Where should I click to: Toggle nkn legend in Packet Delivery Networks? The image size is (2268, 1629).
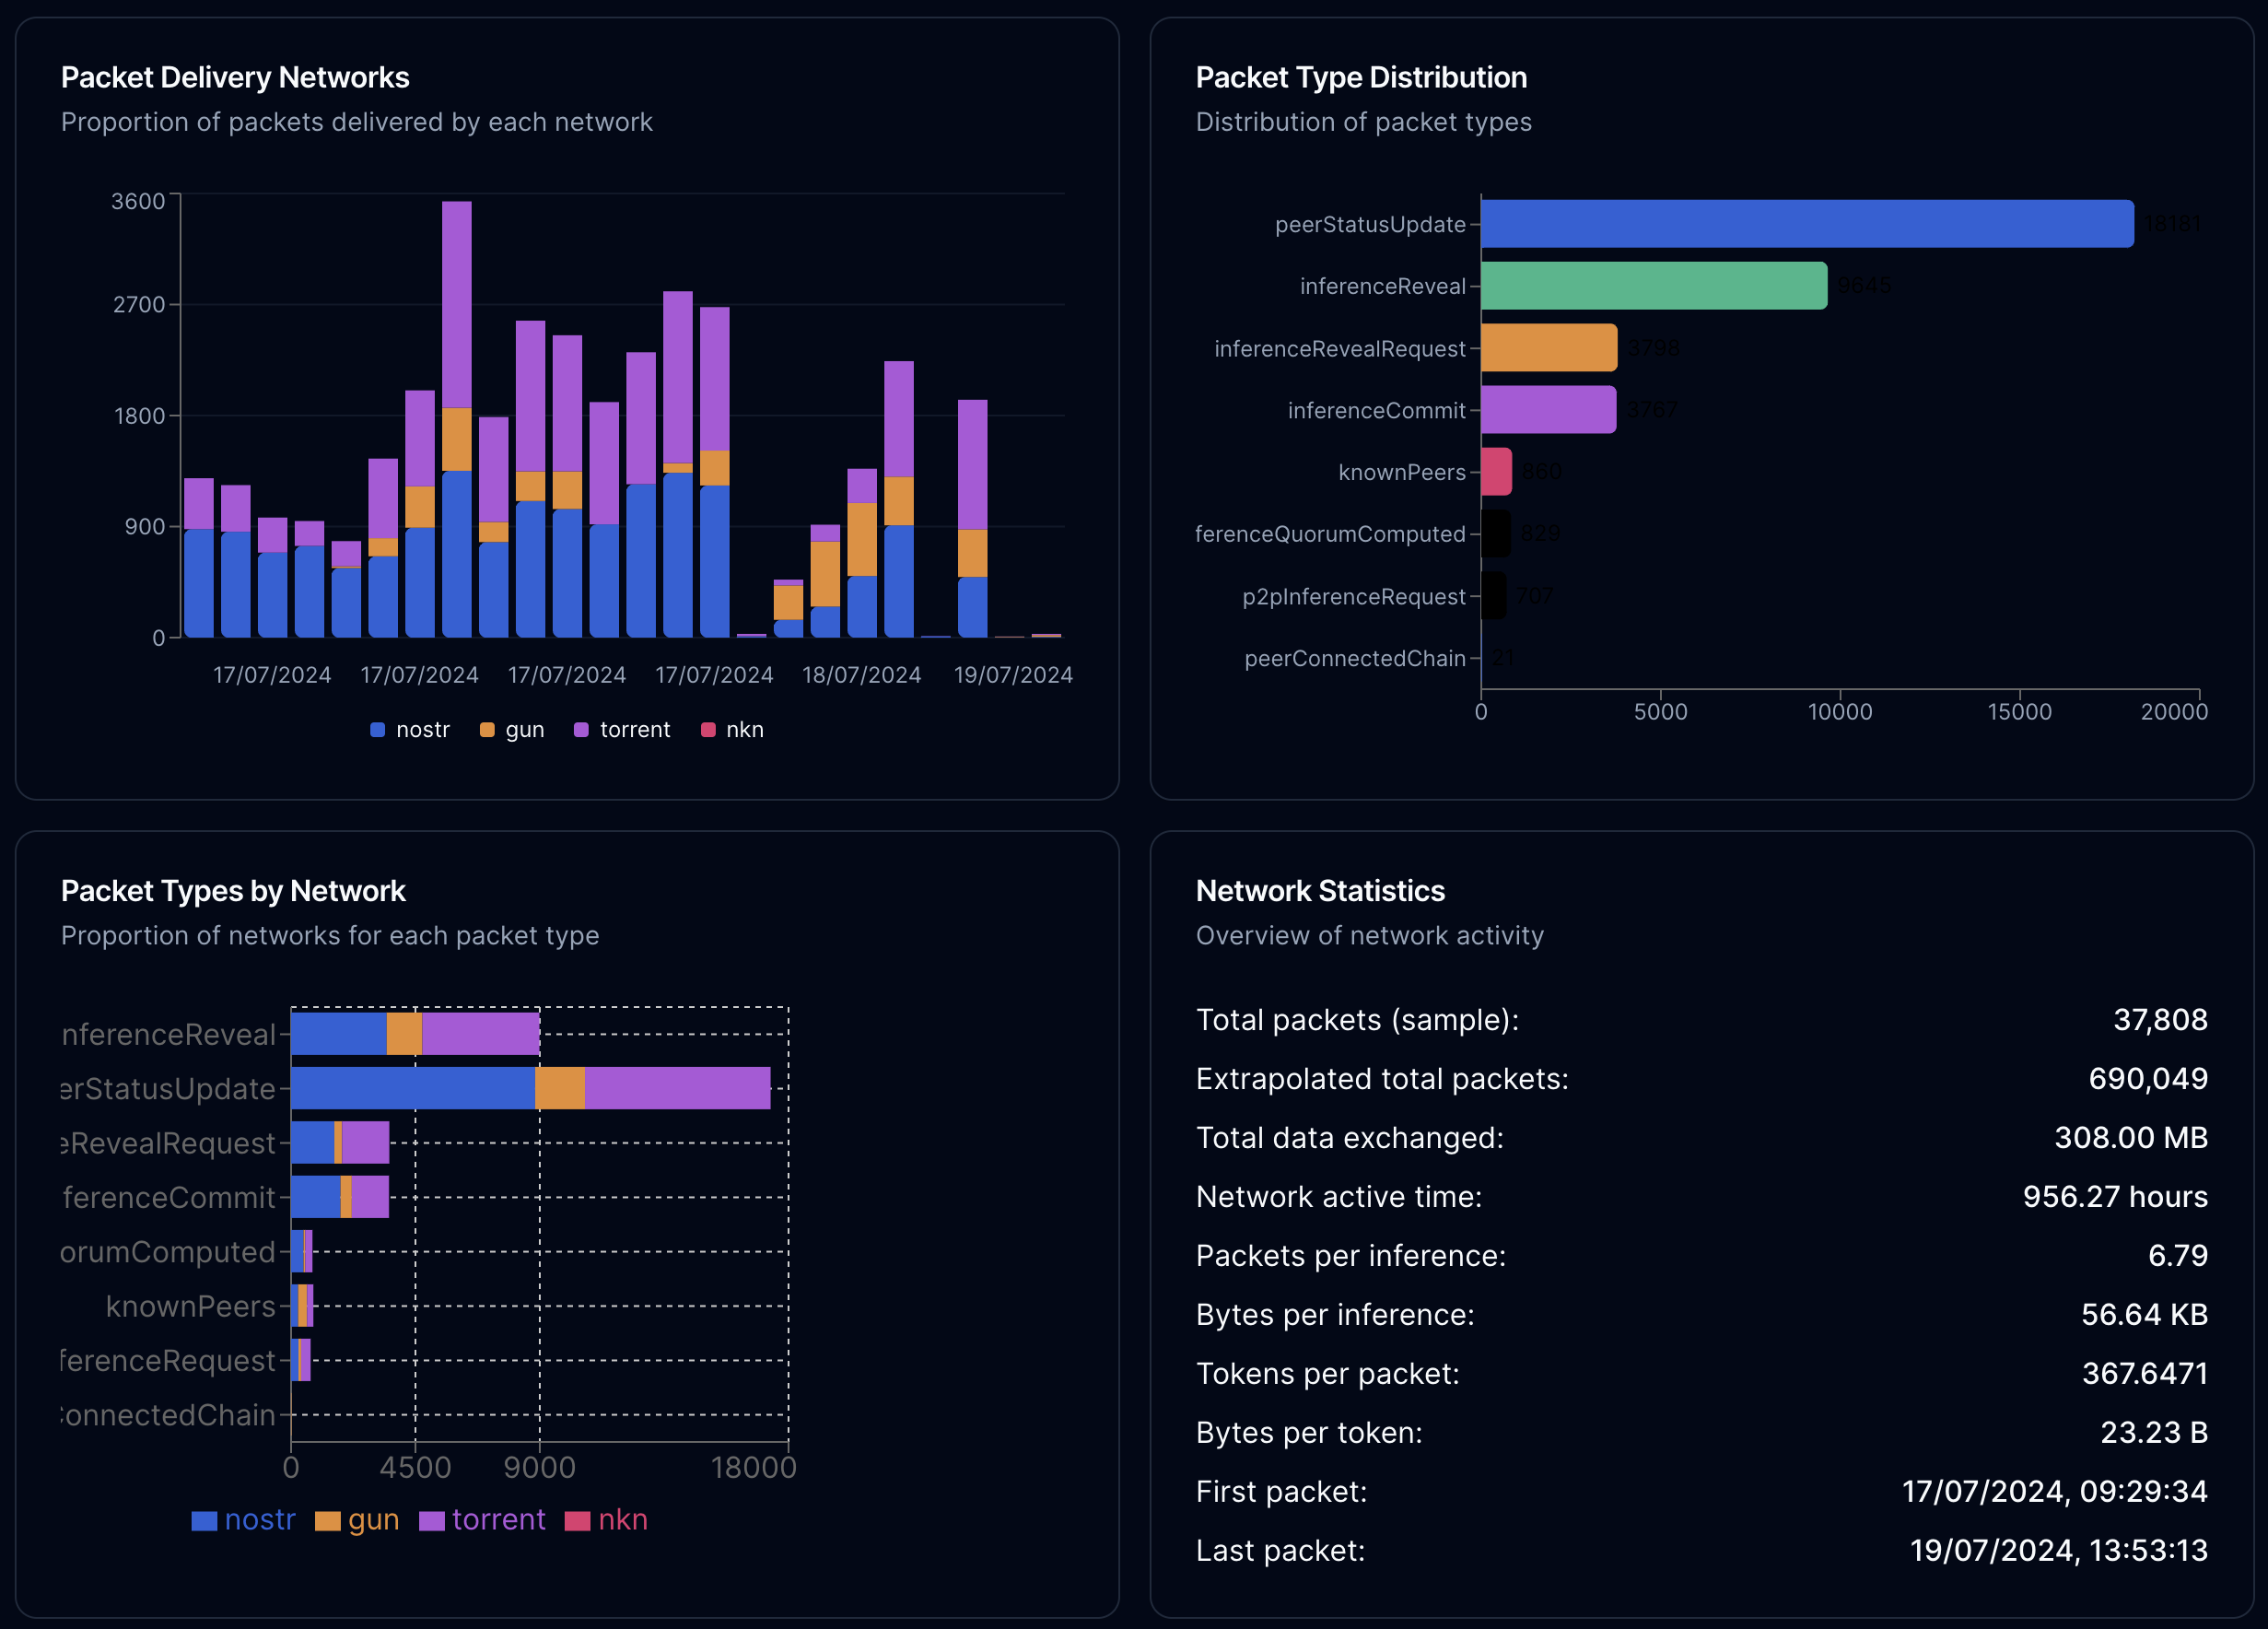733,730
